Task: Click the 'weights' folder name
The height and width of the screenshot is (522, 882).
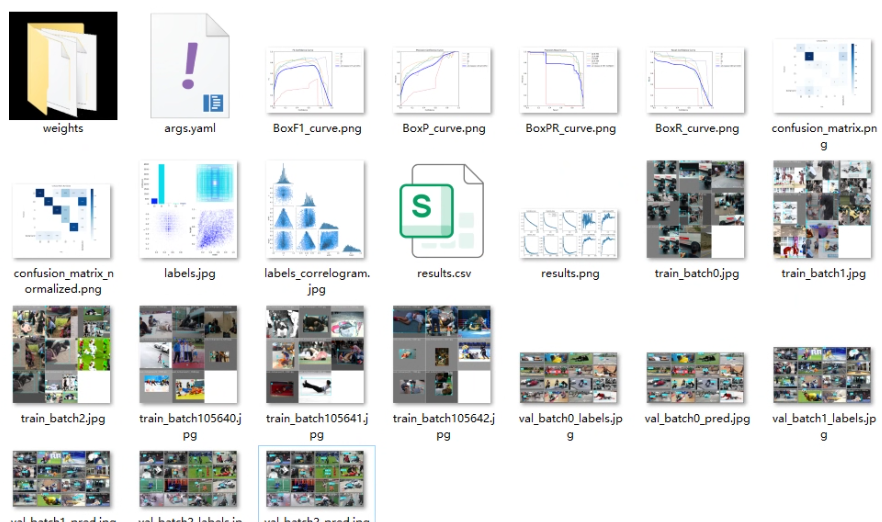Action: (x=63, y=128)
